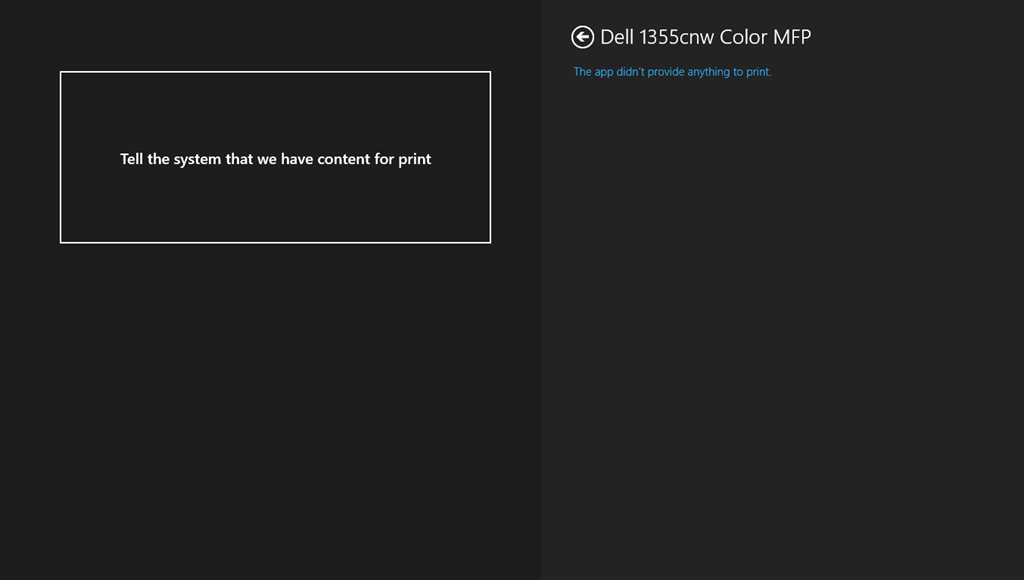This screenshot has width=1024, height=580.
Task: Click the word 'provide' in the blue status text
Action: coord(665,72)
